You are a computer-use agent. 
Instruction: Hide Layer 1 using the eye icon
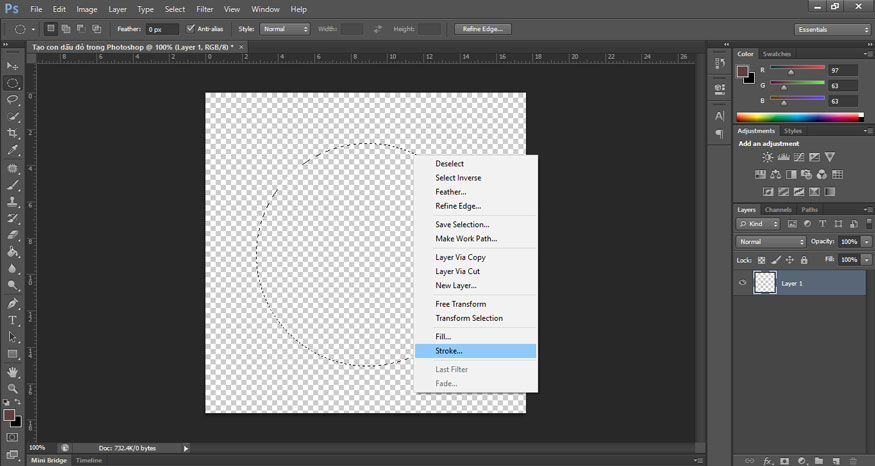click(x=743, y=283)
